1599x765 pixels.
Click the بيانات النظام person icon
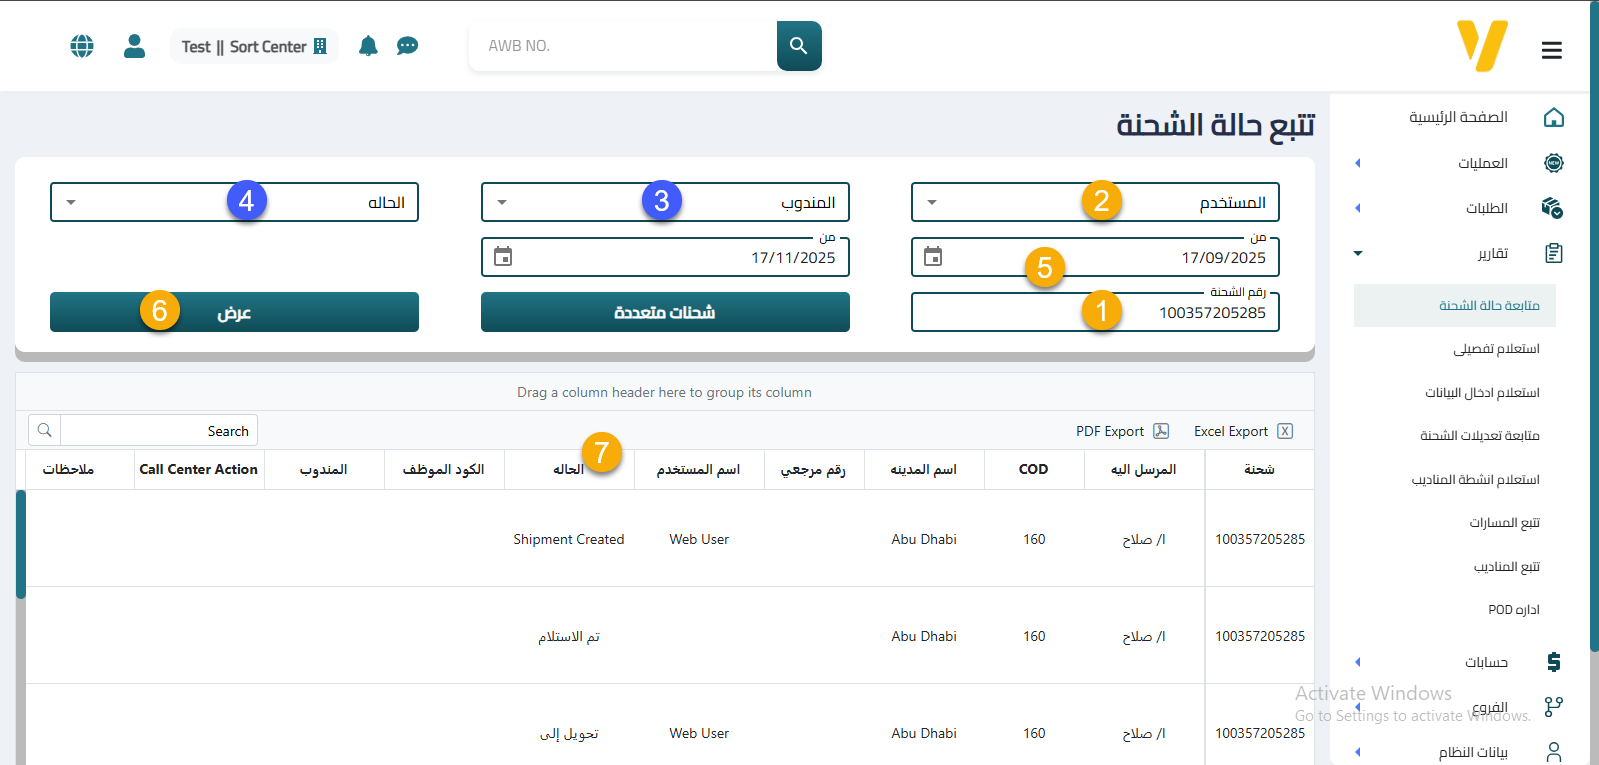coord(1554,752)
